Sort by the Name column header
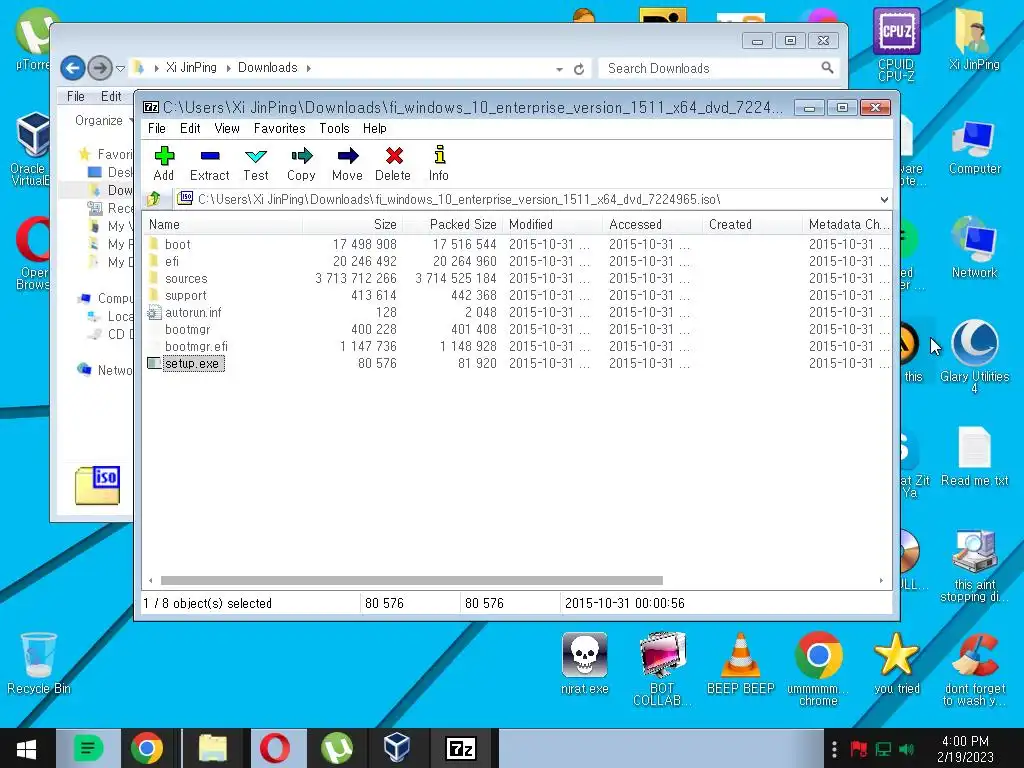This screenshot has height=768, width=1024. 223,225
